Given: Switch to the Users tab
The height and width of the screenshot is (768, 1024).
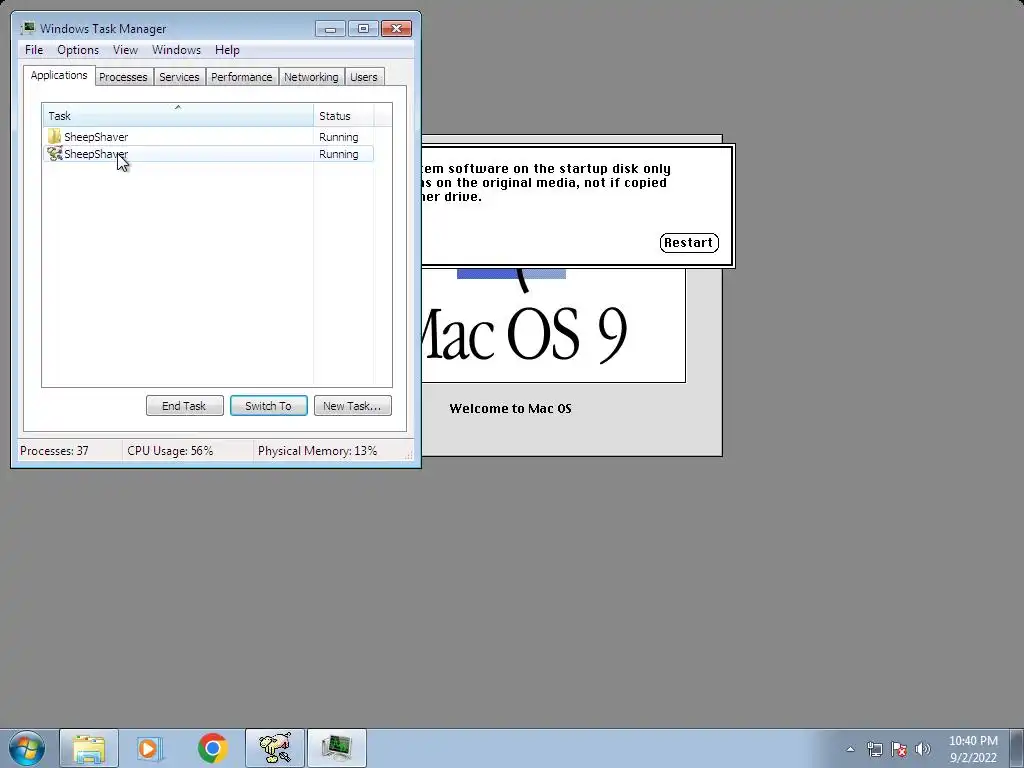Looking at the screenshot, I should click(364, 77).
